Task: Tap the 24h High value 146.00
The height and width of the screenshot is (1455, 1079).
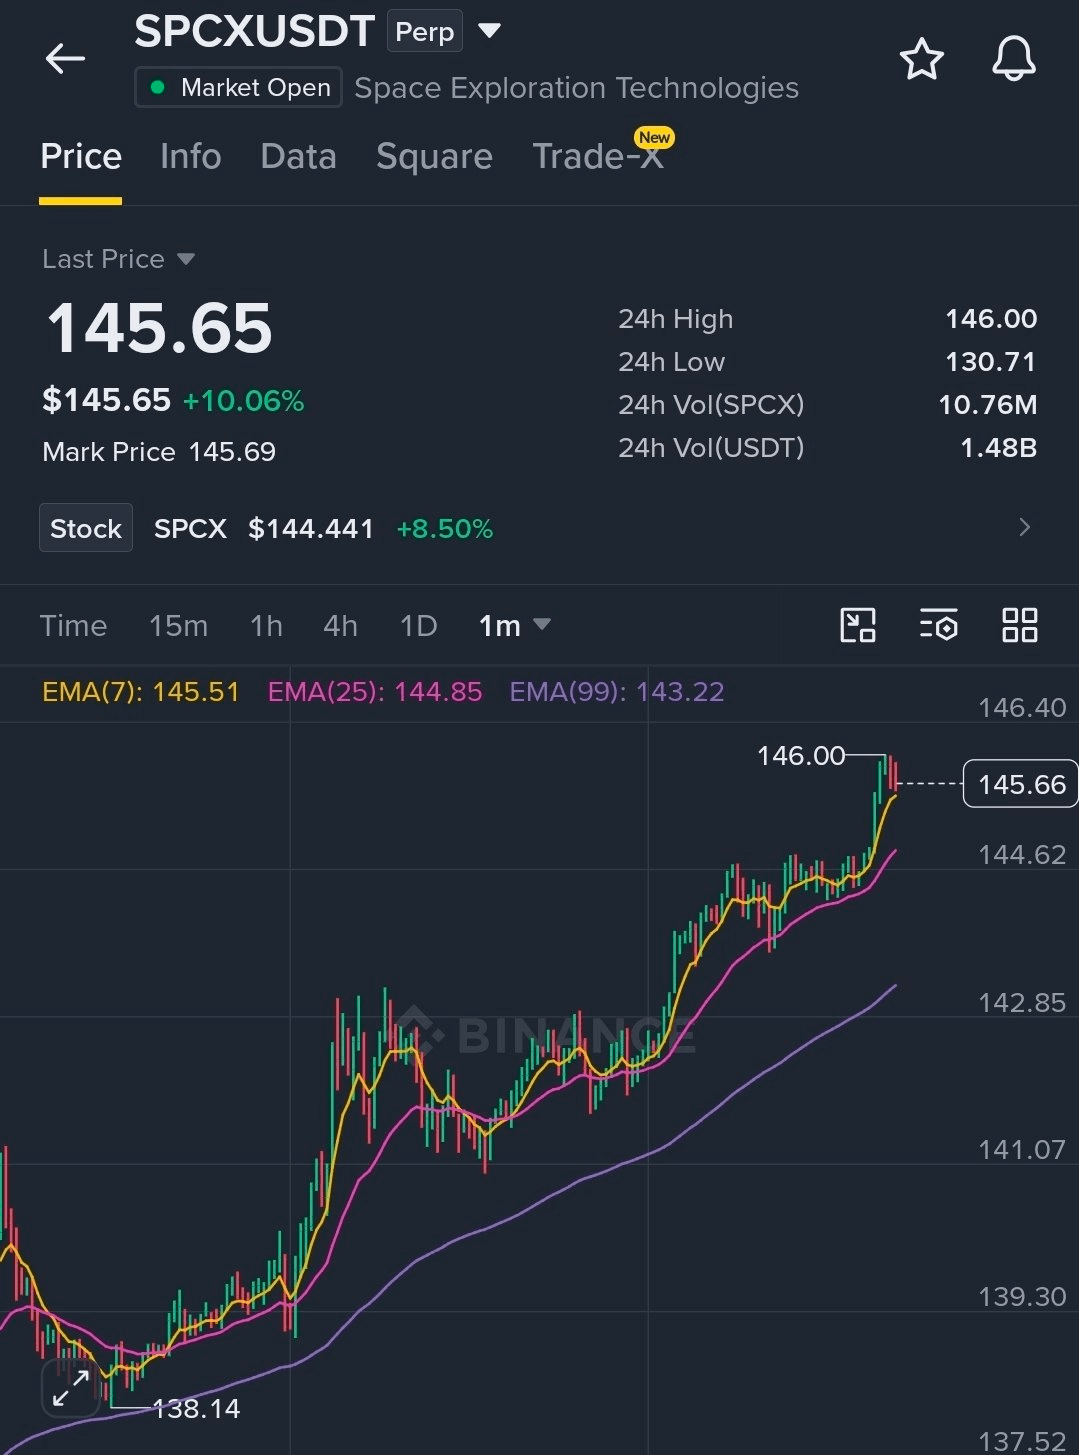Action: click(991, 319)
